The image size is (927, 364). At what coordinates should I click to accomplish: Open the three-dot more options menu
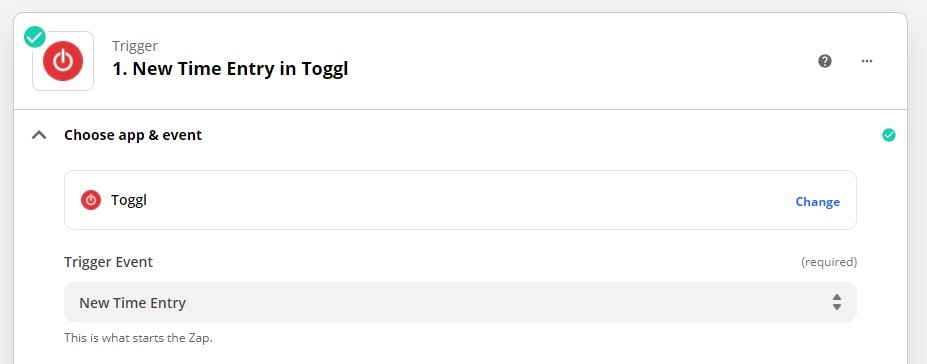(867, 61)
